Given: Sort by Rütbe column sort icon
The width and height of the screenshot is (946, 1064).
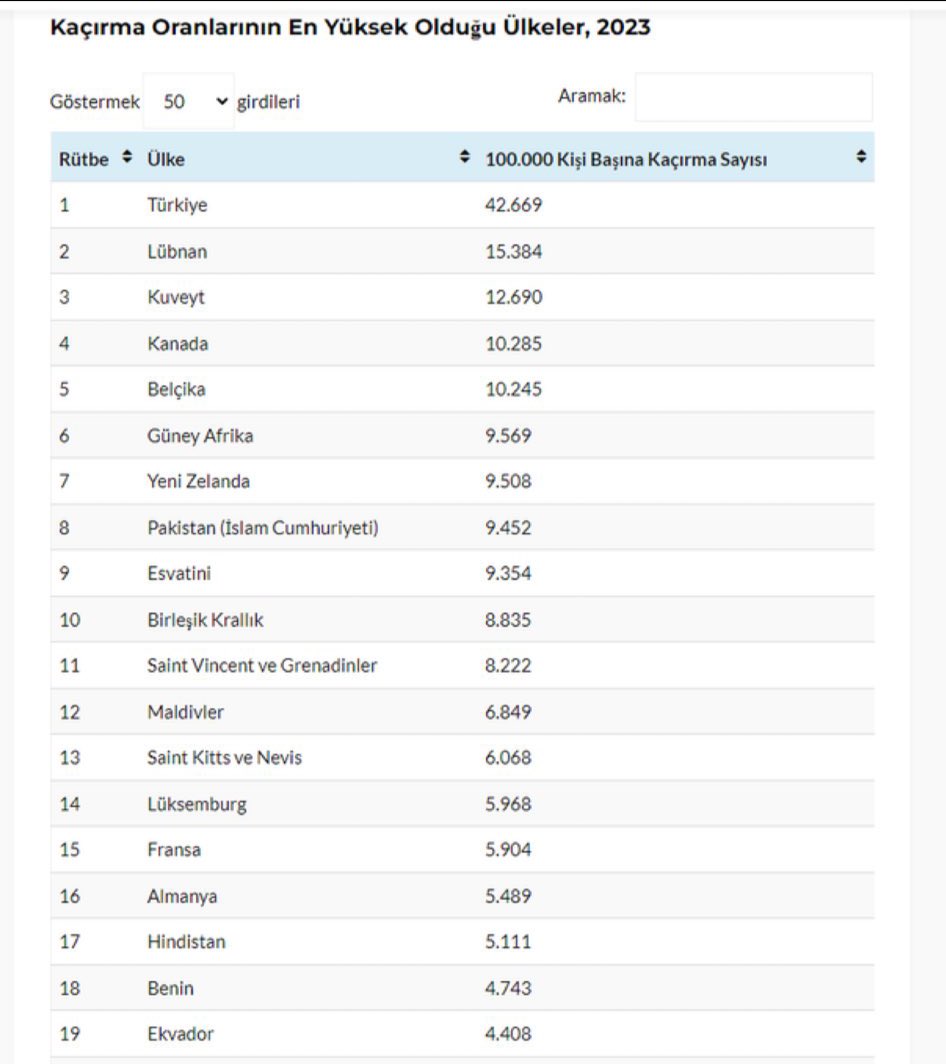Looking at the screenshot, I should pyautogui.click(x=127, y=157).
